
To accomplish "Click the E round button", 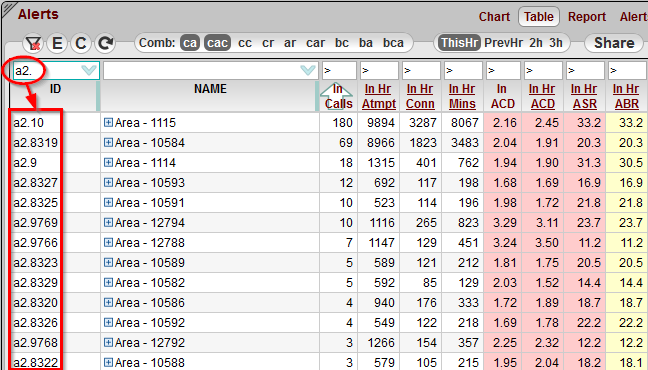I will (57, 43).
